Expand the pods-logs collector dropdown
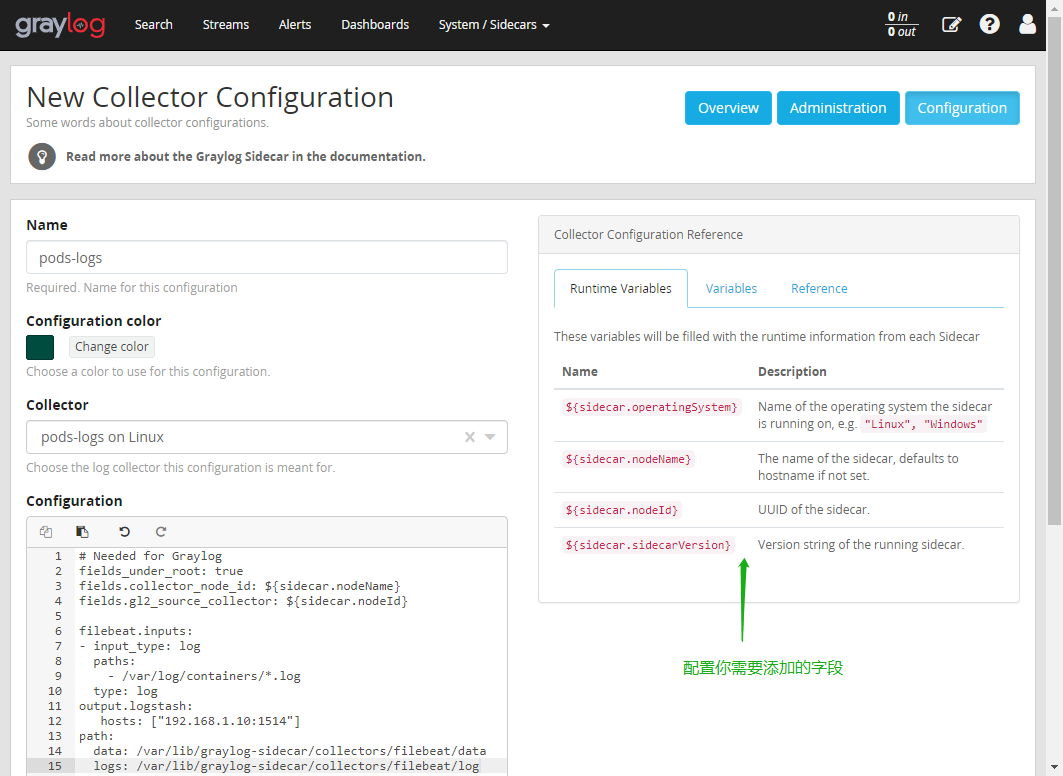The image size is (1063, 776). click(490, 437)
